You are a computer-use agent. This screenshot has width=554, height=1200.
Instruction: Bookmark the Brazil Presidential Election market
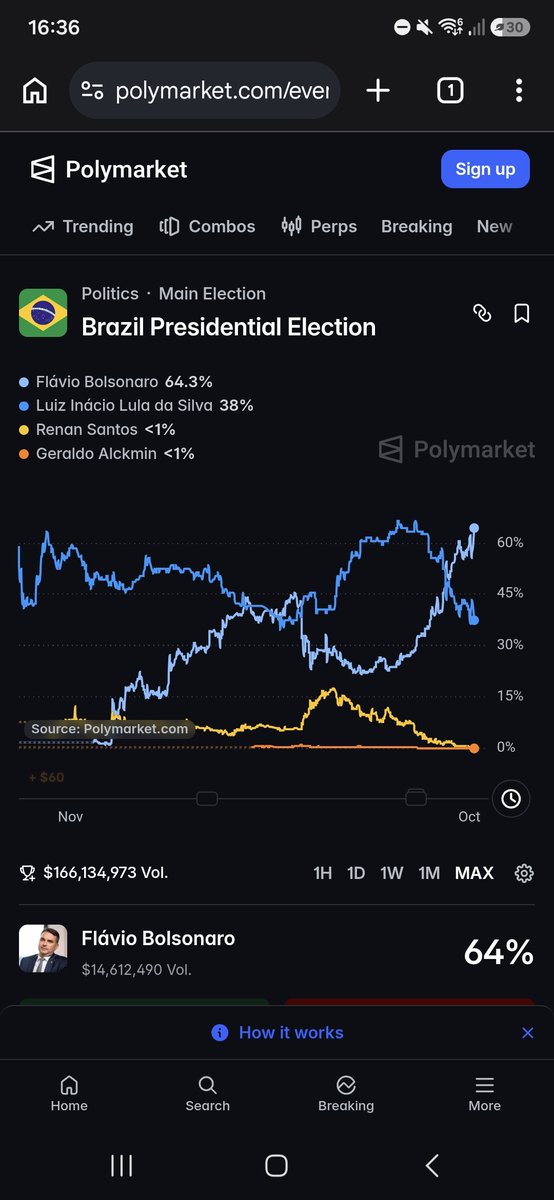click(522, 313)
